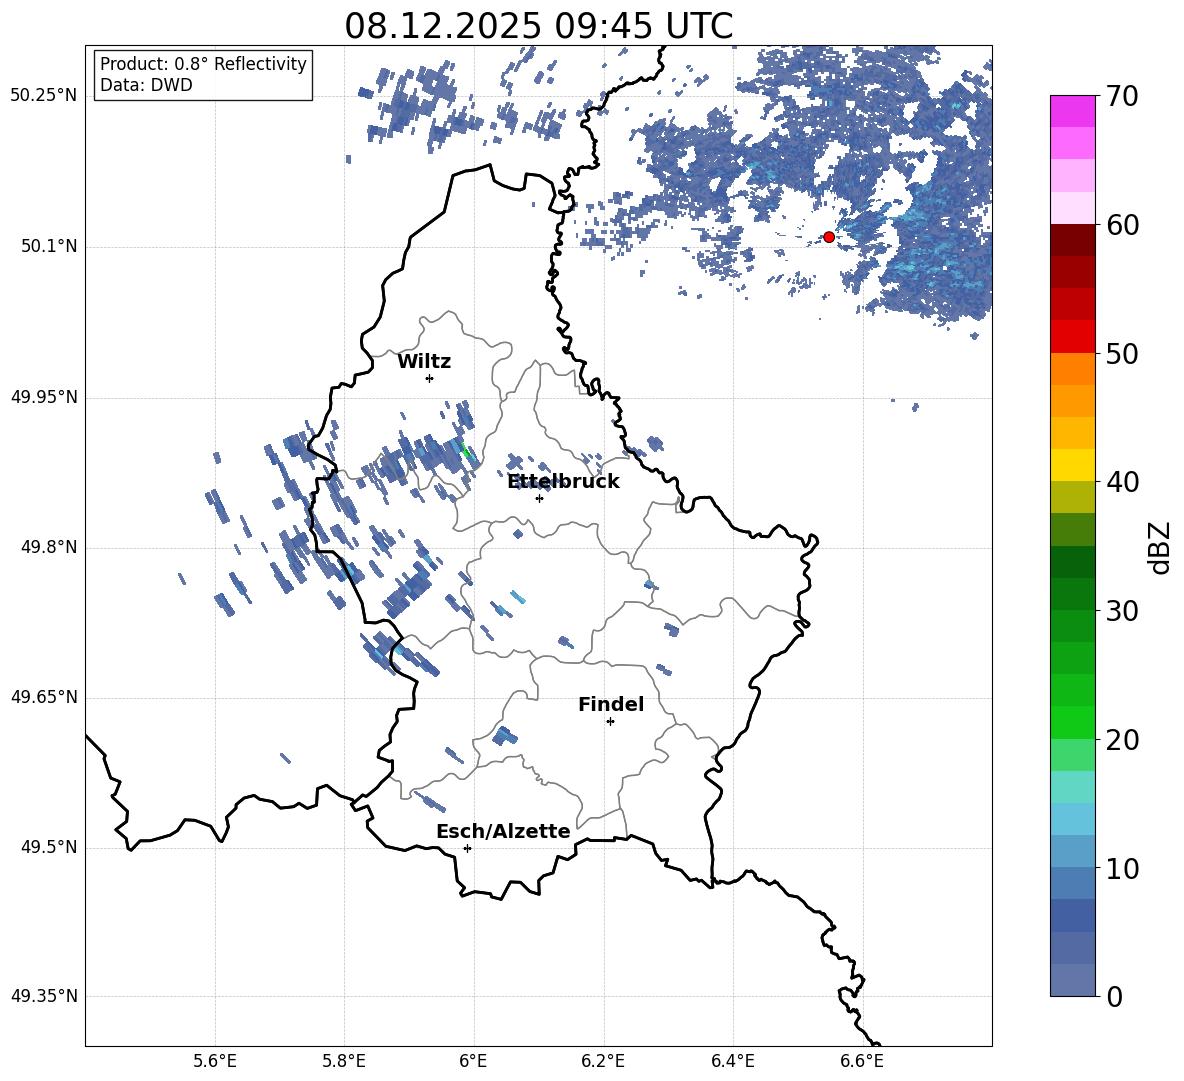Click the dark green 30 dBZ colorbar segment

click(x=1072, y=594)
